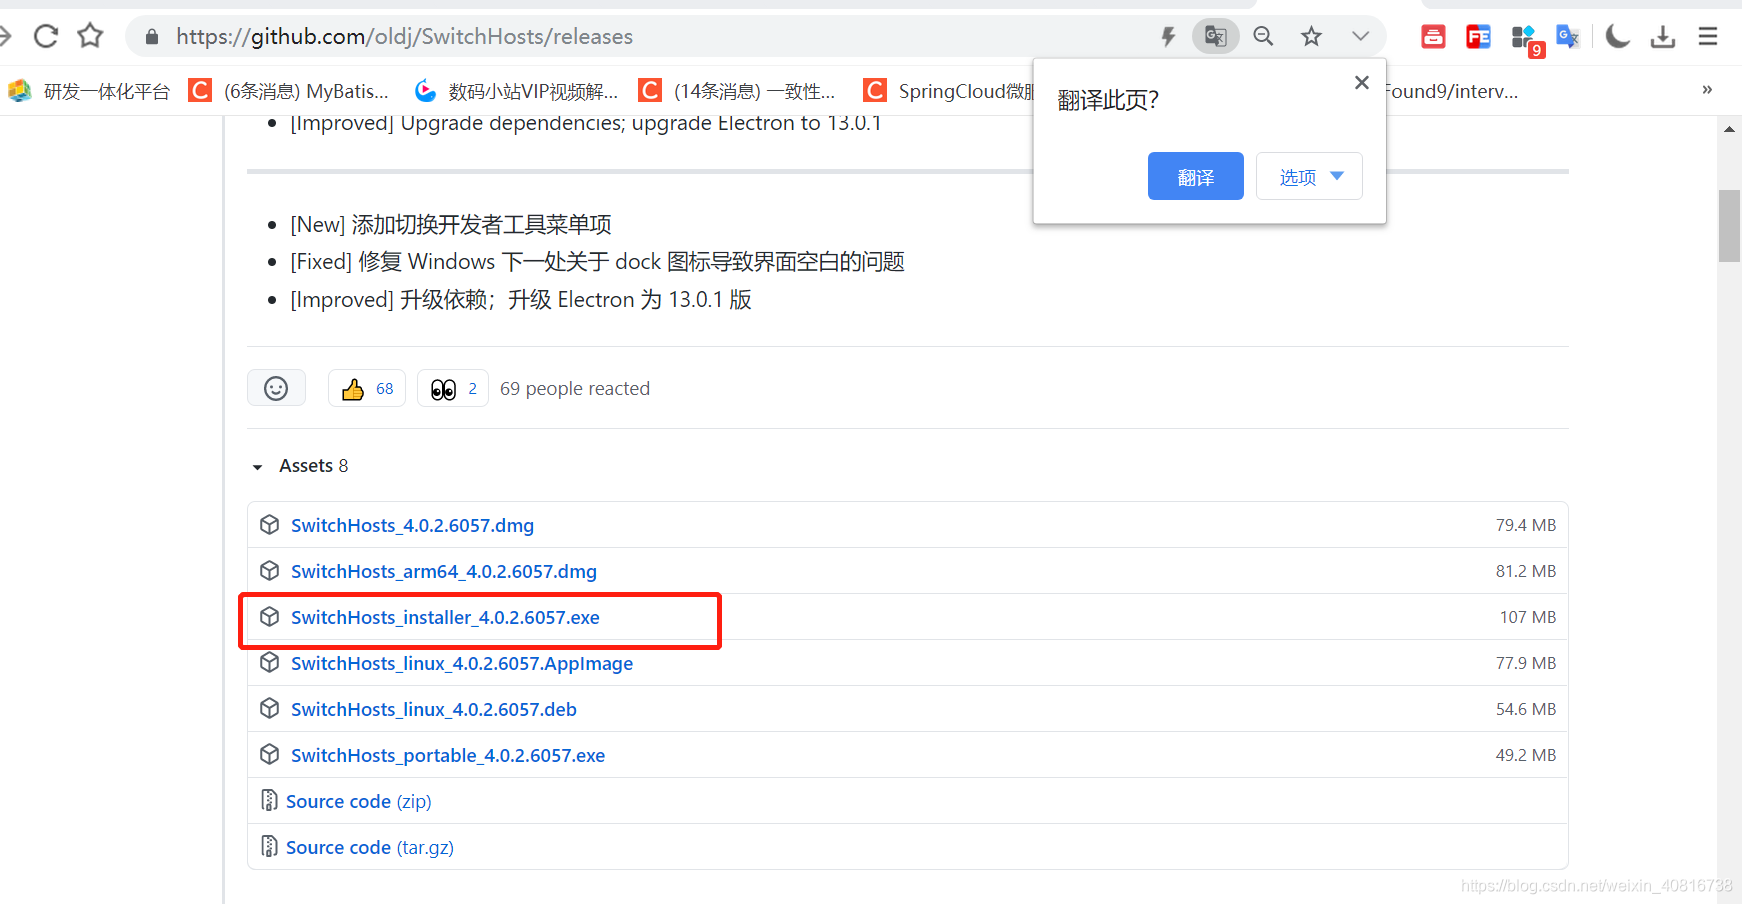Viewport: 1742px width, 904px height.
Task: Click the page vertical scrollbar thumb
Action: pos(1729,225)
